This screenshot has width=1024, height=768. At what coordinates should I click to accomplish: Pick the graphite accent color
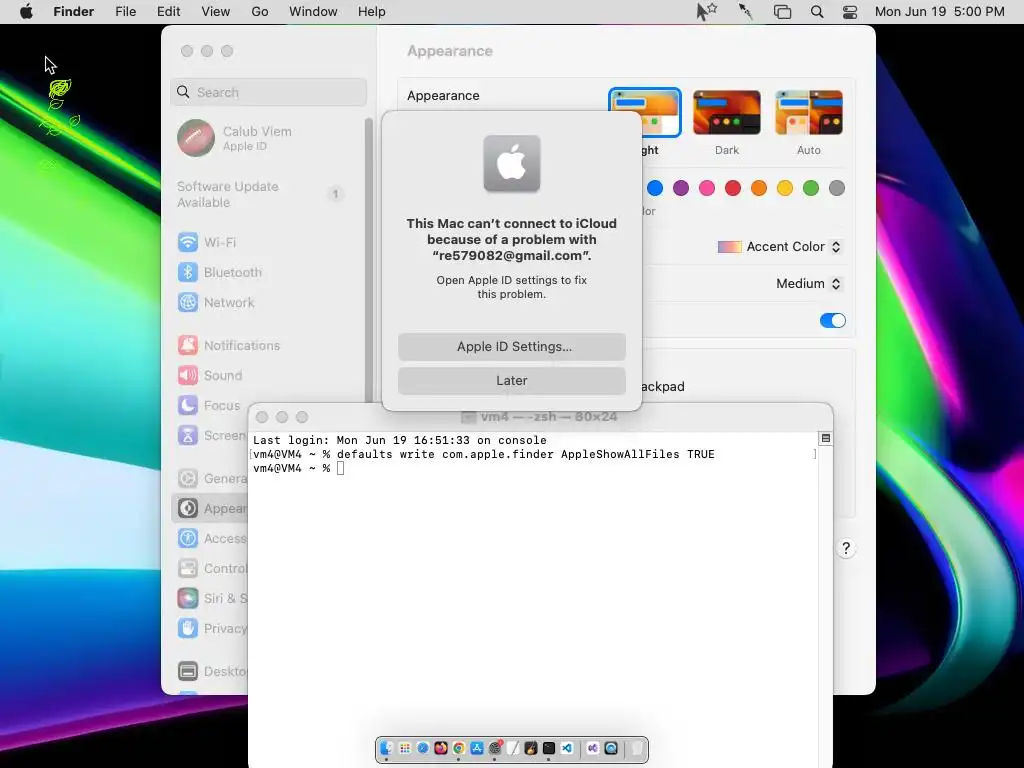pyautogui.click(x=837, y=189)
